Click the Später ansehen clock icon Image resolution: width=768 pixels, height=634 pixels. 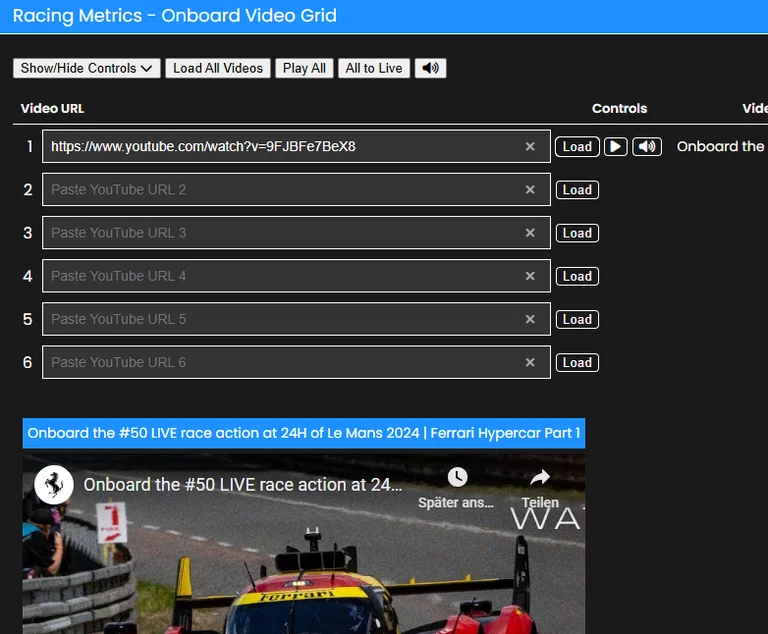(457, 477)
